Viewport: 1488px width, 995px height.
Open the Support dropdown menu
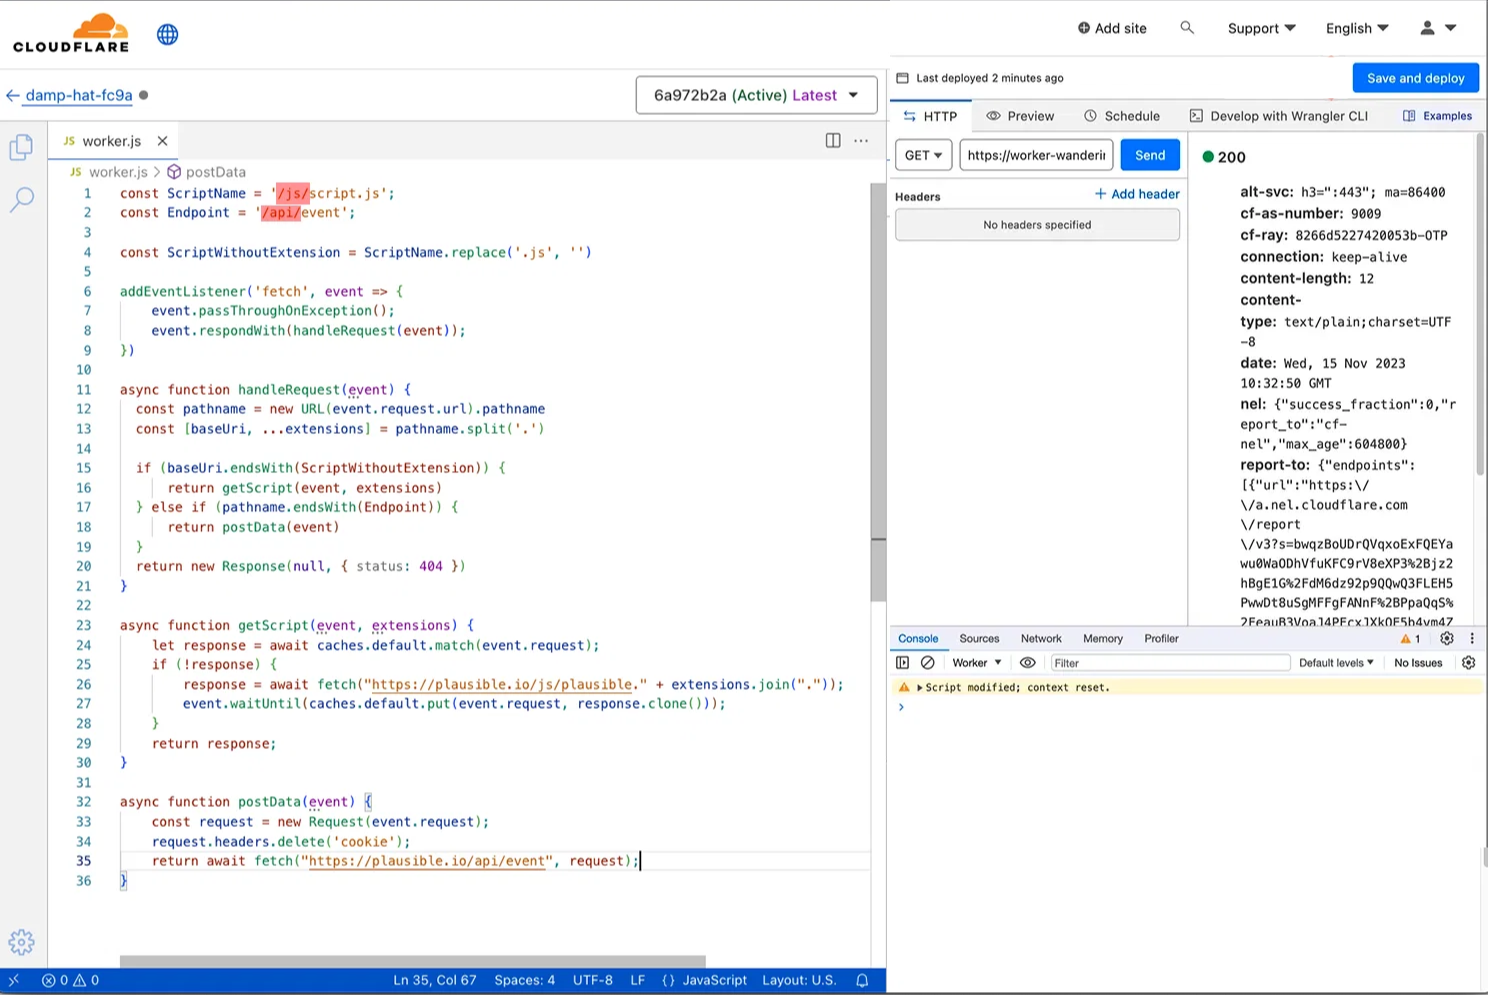pos(1261,28)
